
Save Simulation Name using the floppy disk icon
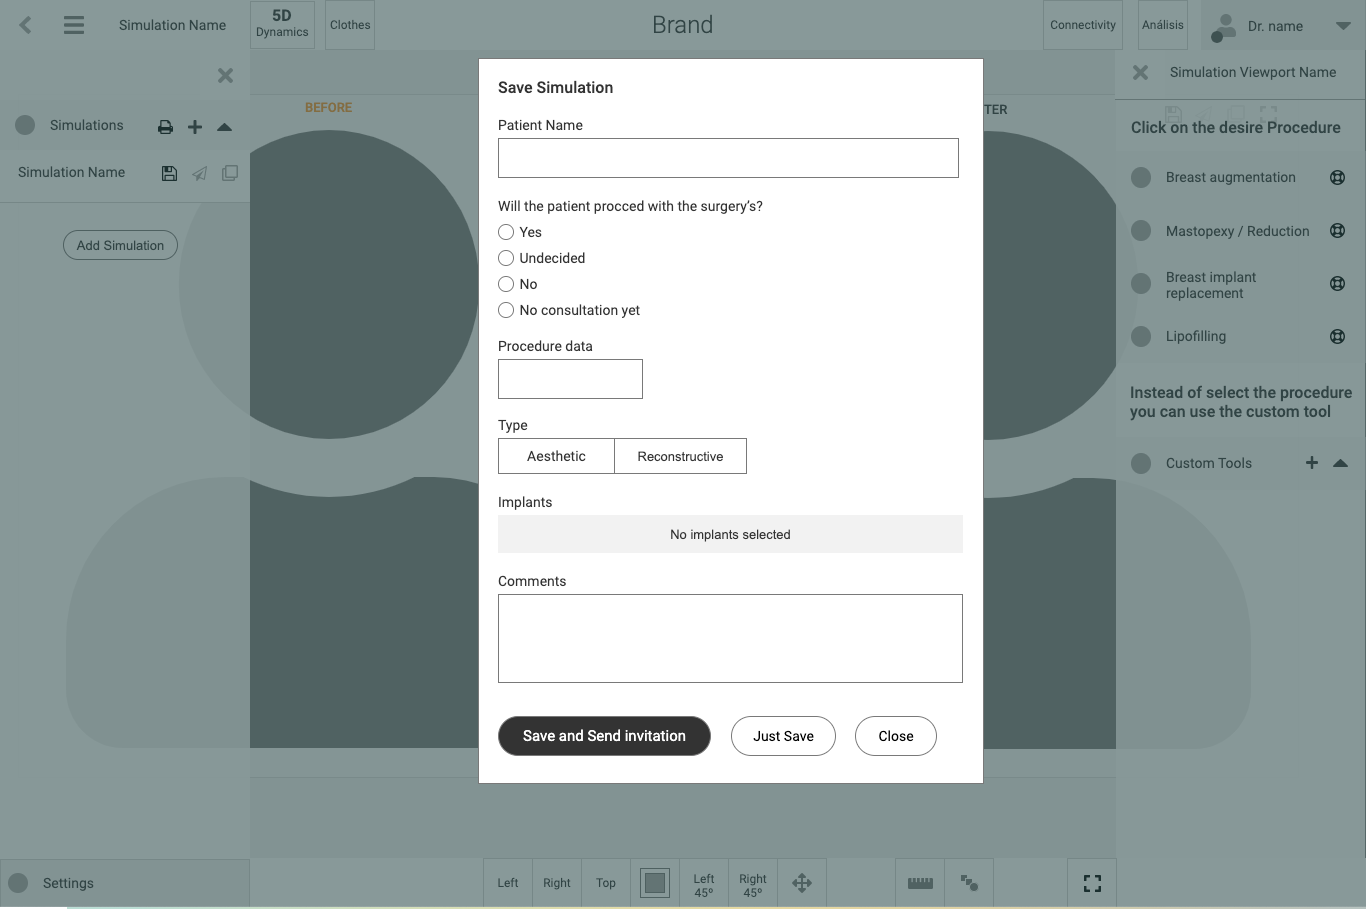(x=169, y=172)
